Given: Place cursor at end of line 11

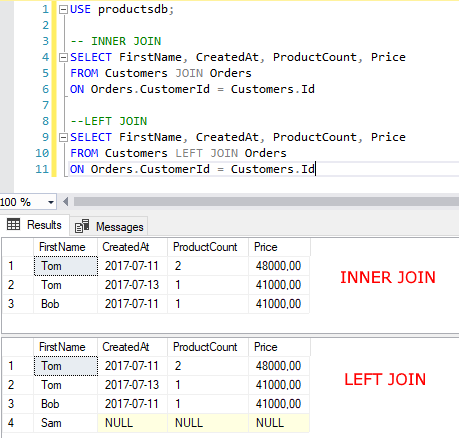Looking at the screenshot, I should tap(316, 169).
